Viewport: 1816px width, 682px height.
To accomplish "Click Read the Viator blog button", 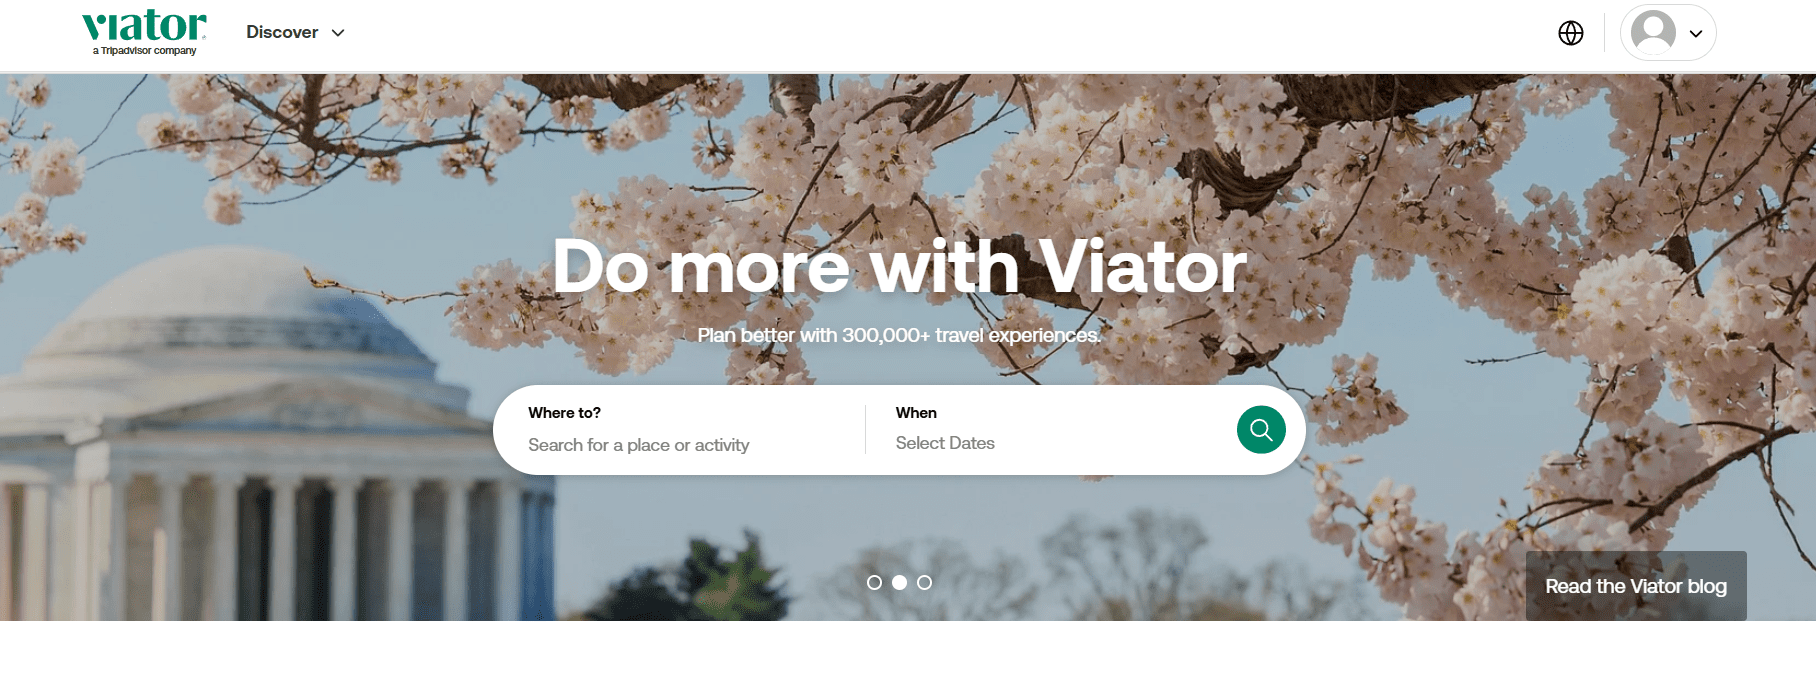I will click(x=1636, y=586).
